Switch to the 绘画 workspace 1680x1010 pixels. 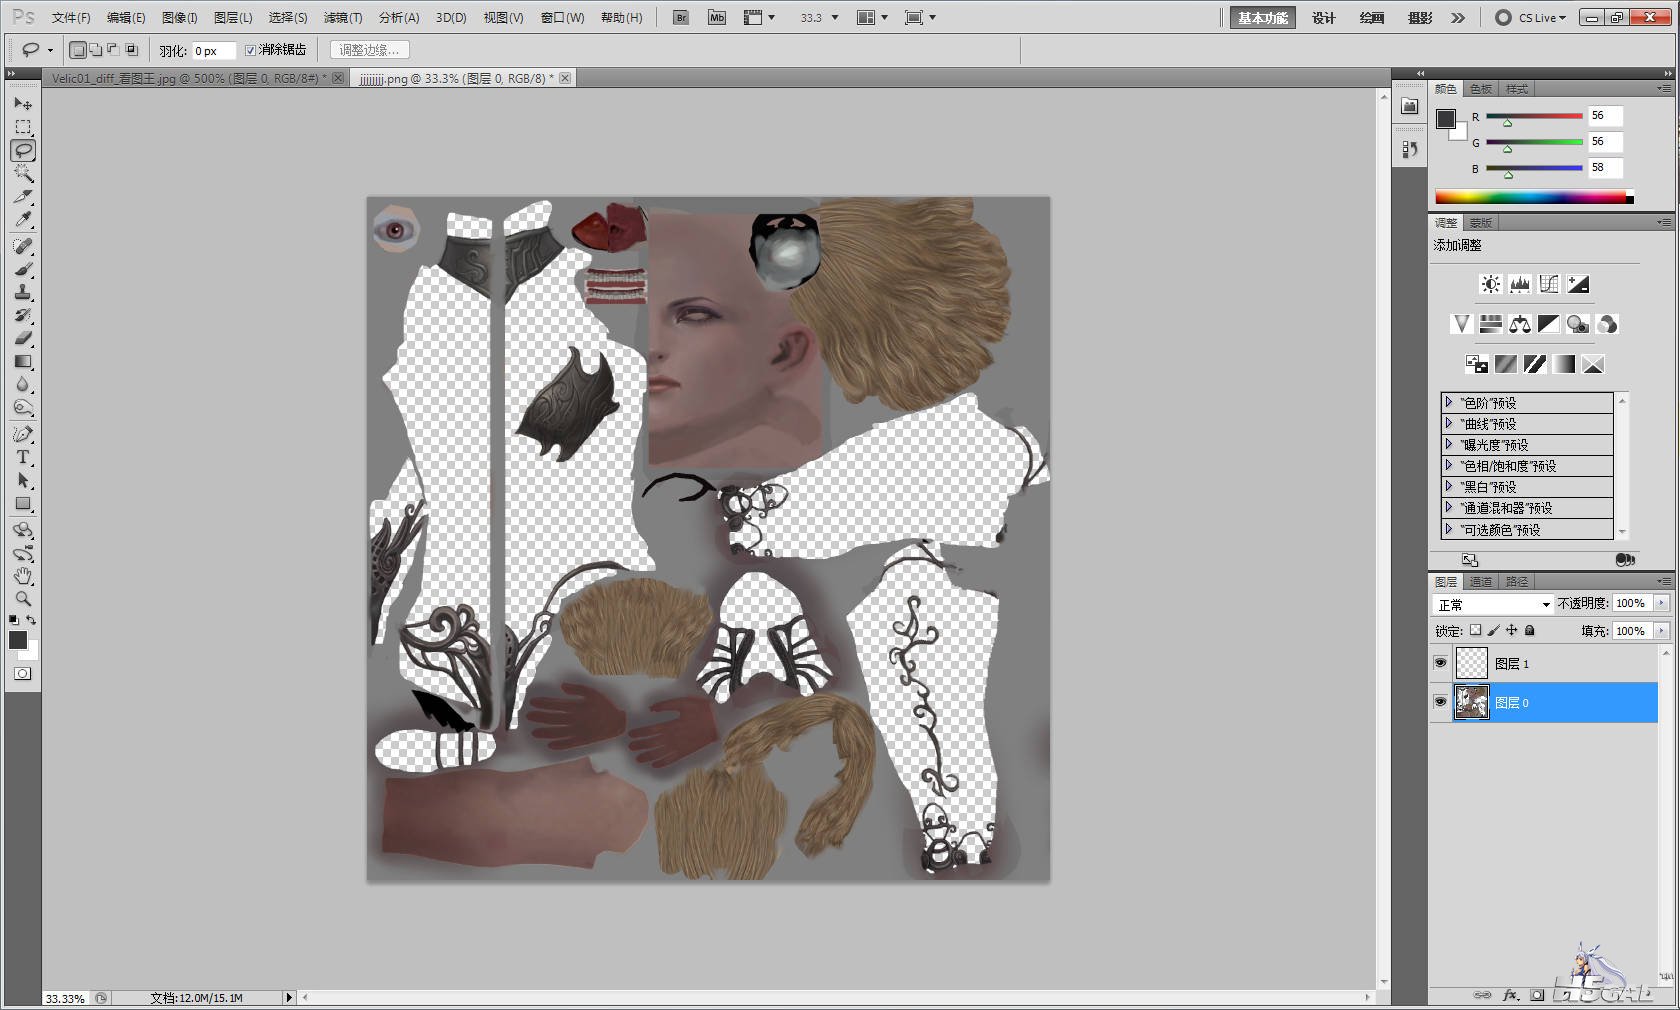pos(1372,17)
